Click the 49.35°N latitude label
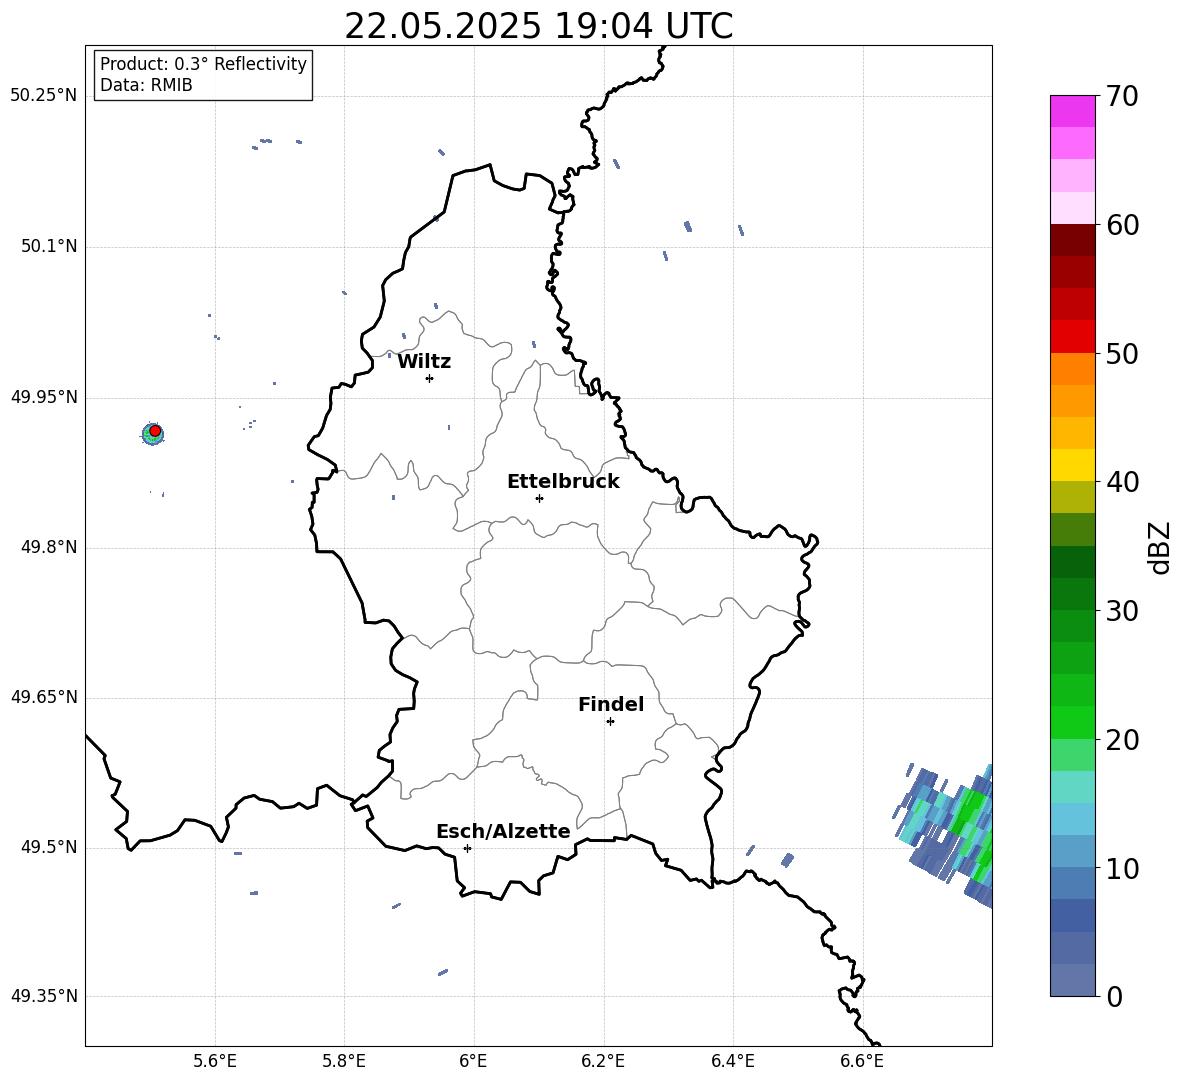This screenshot has height=1081, width=1184. [x=43, y=996]
